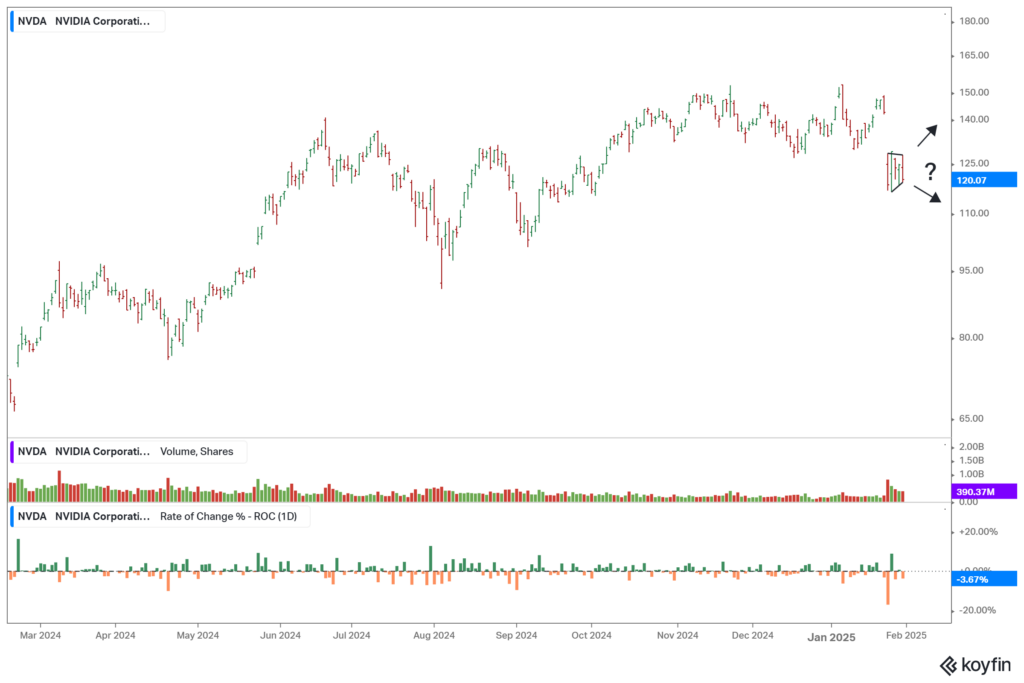This screenshot has width=1024, height=683.
Task: Click the bold Jan 2025 date label
Action: pos(831,637)
